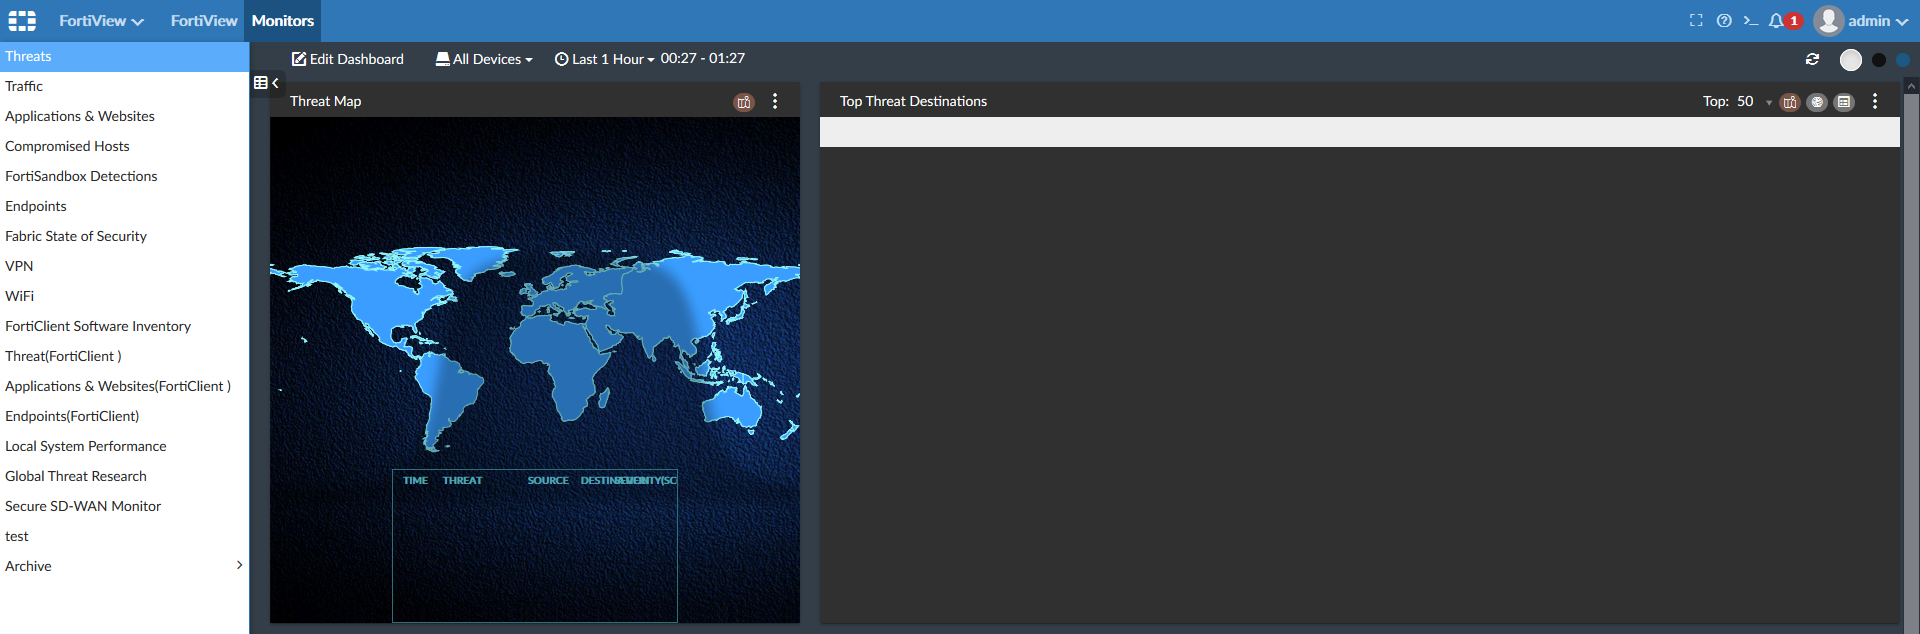Open Endpoints monitor
This screenshot has width=1920, height=634.
pos(124,206)
